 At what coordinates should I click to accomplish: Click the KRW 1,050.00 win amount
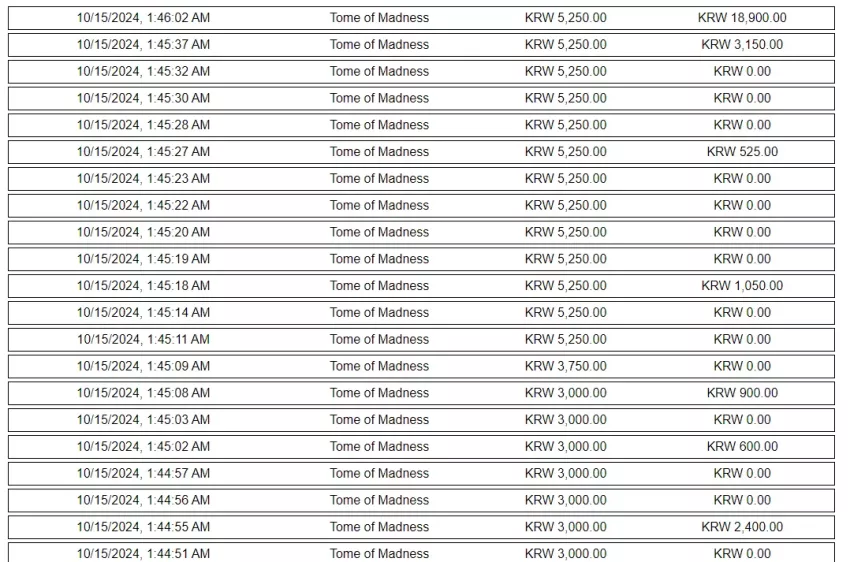[x=742, y=286]
